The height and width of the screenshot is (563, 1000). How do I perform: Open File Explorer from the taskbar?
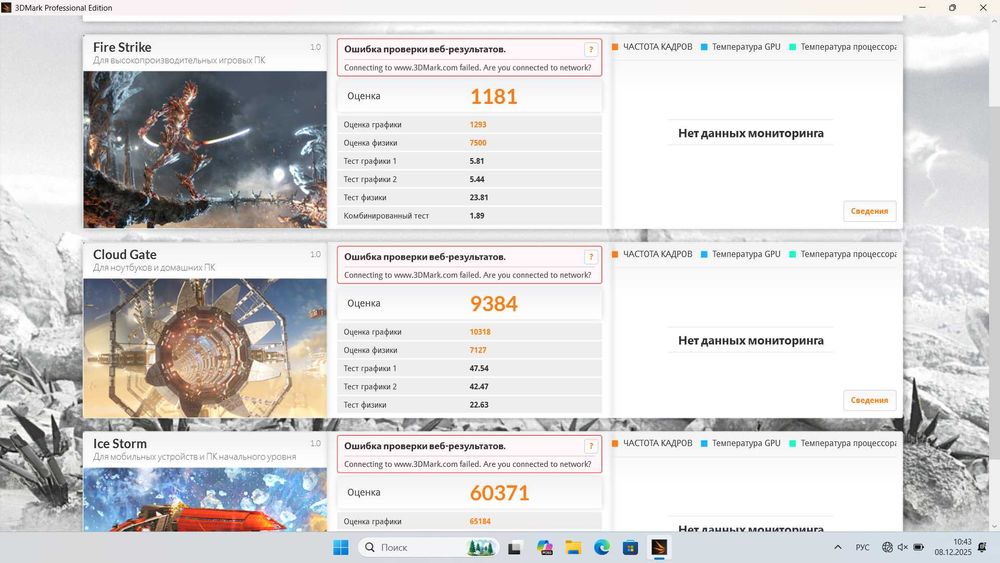573,547
